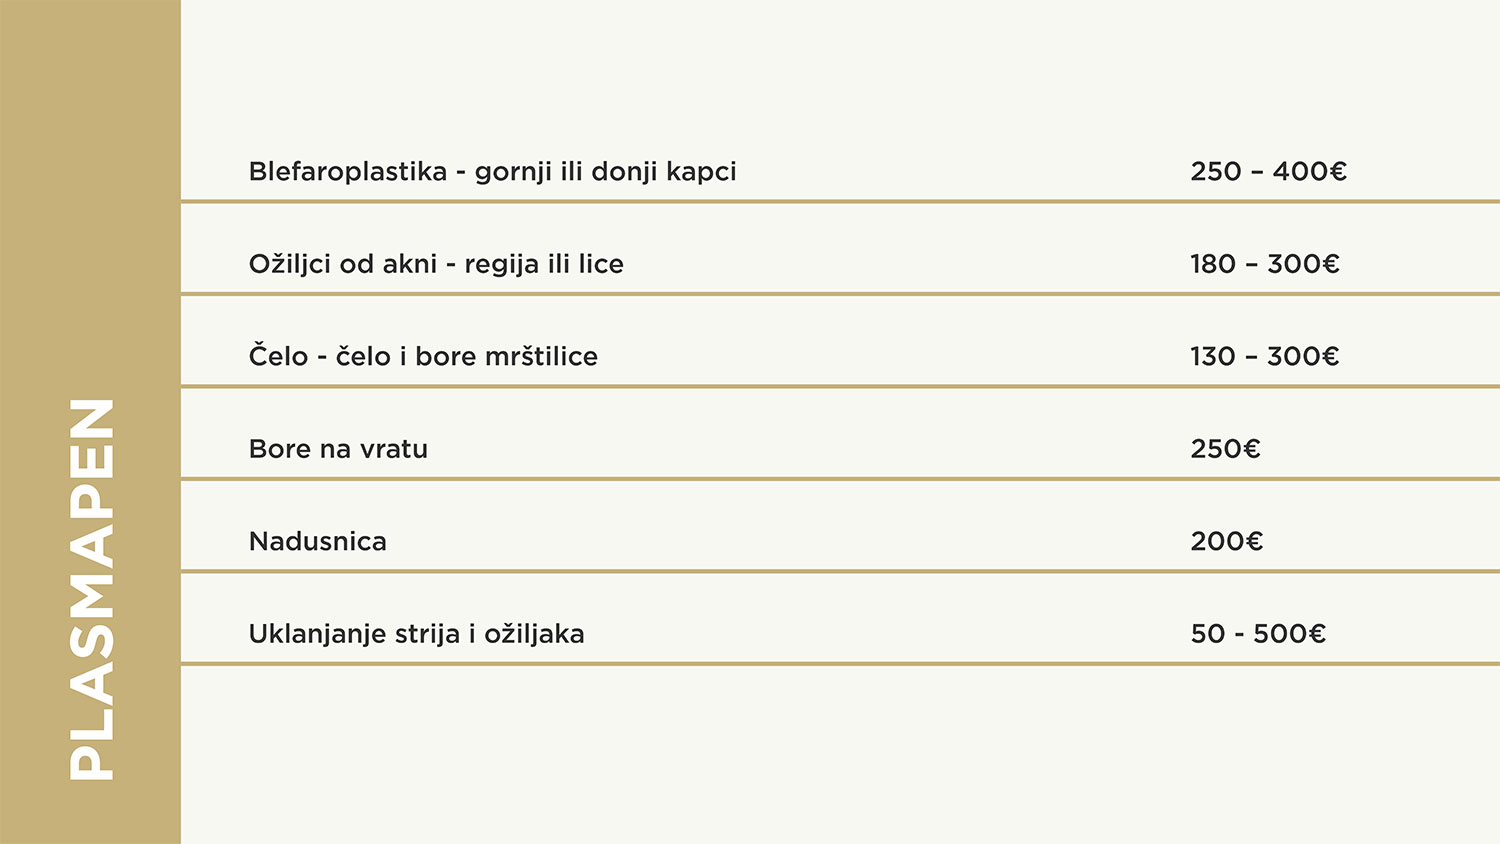This screenshot has height=844, width=1500.
Task: Select Ožiljci od akni - regija ili lice
Action: point(436,264)
